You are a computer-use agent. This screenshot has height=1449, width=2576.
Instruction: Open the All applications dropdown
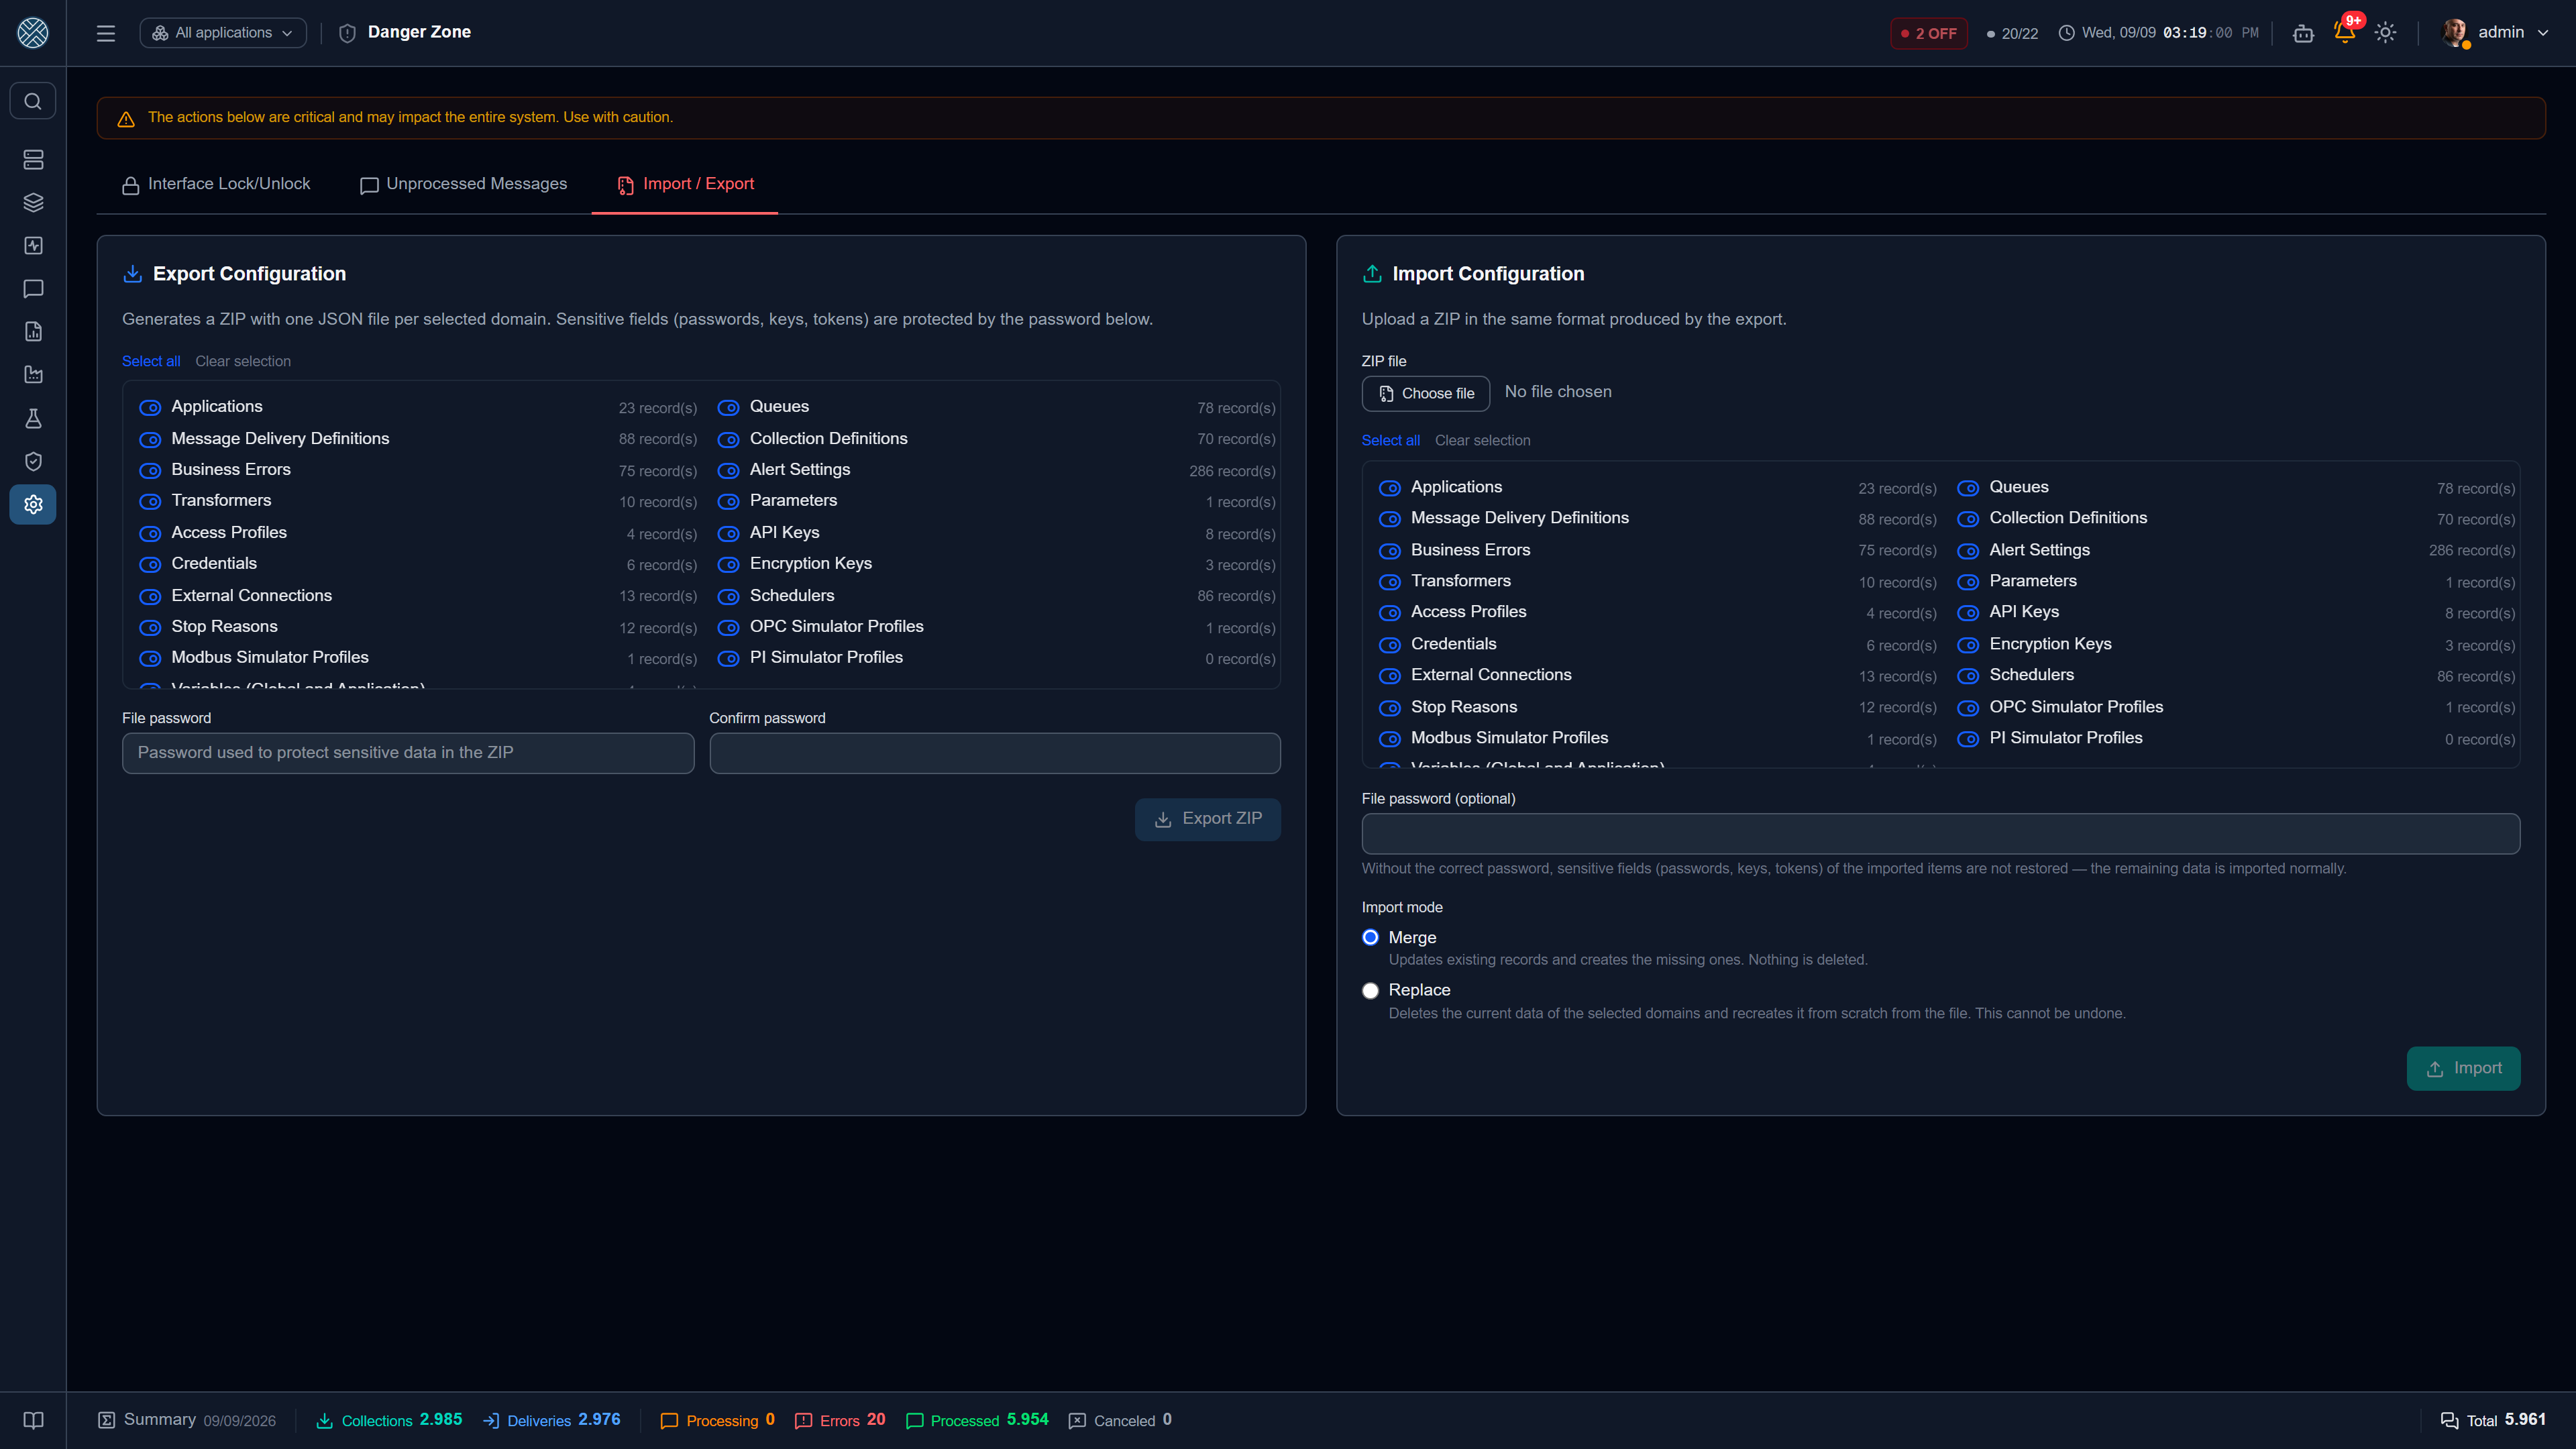(223, 33)
